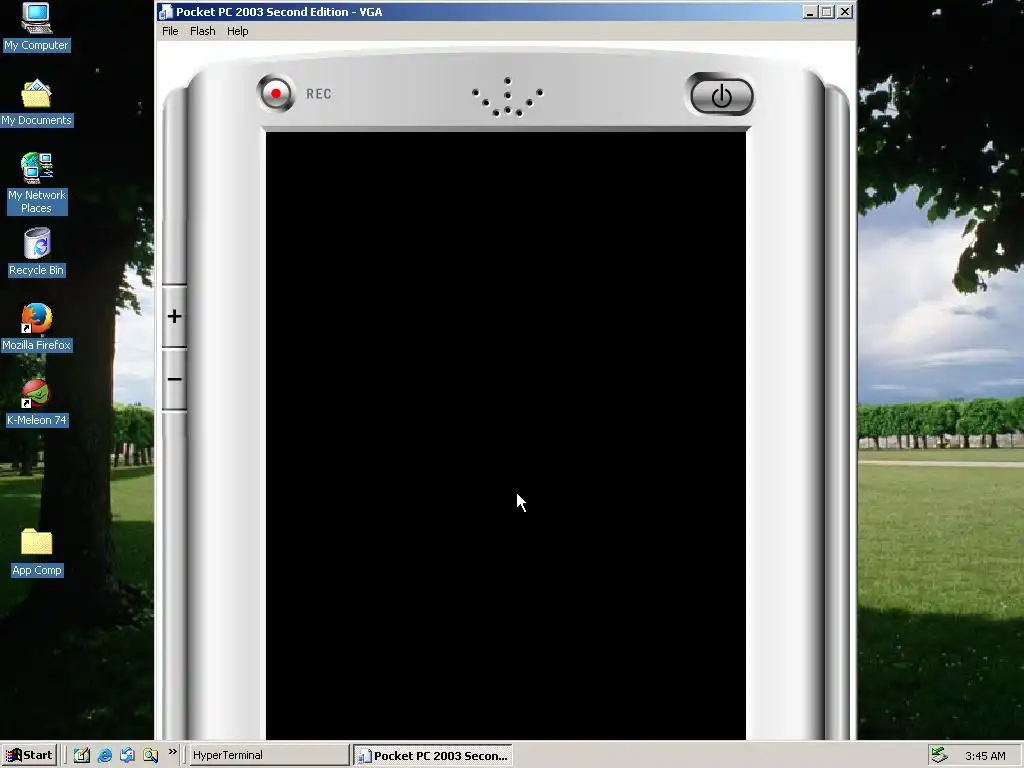This screenshot has height=768, width=1024.
Task: Open the Flash menu
Action: [202, 31]
